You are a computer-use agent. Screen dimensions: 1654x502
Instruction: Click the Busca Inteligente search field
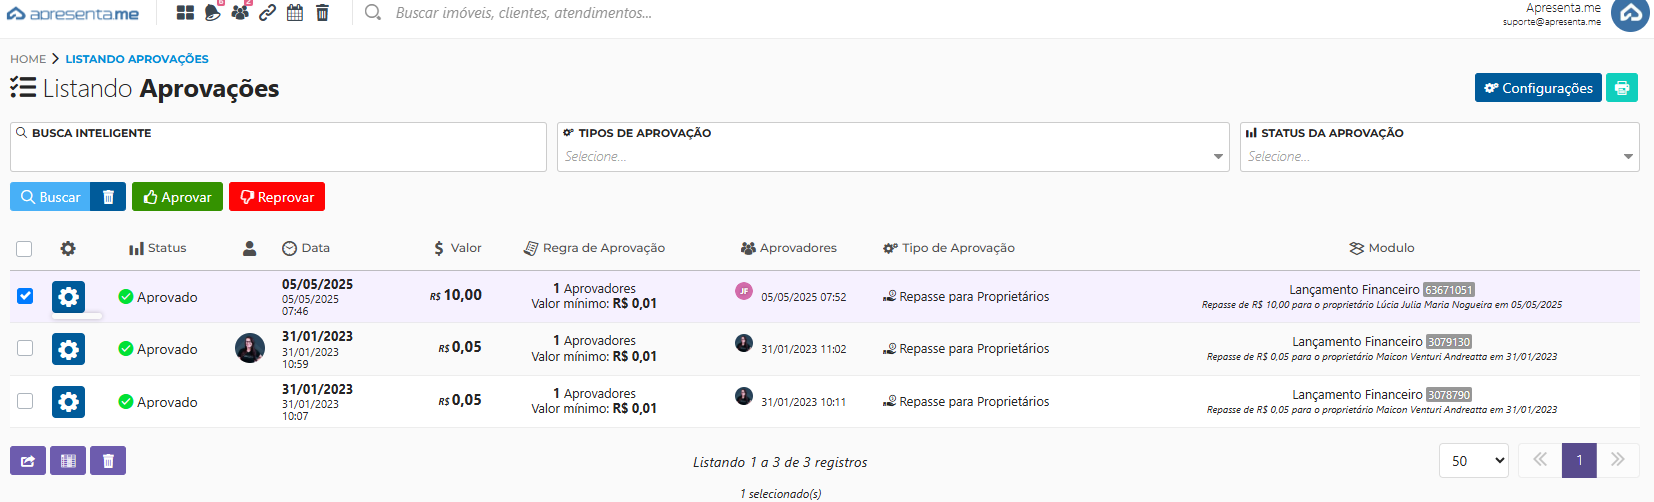(278, 157)
